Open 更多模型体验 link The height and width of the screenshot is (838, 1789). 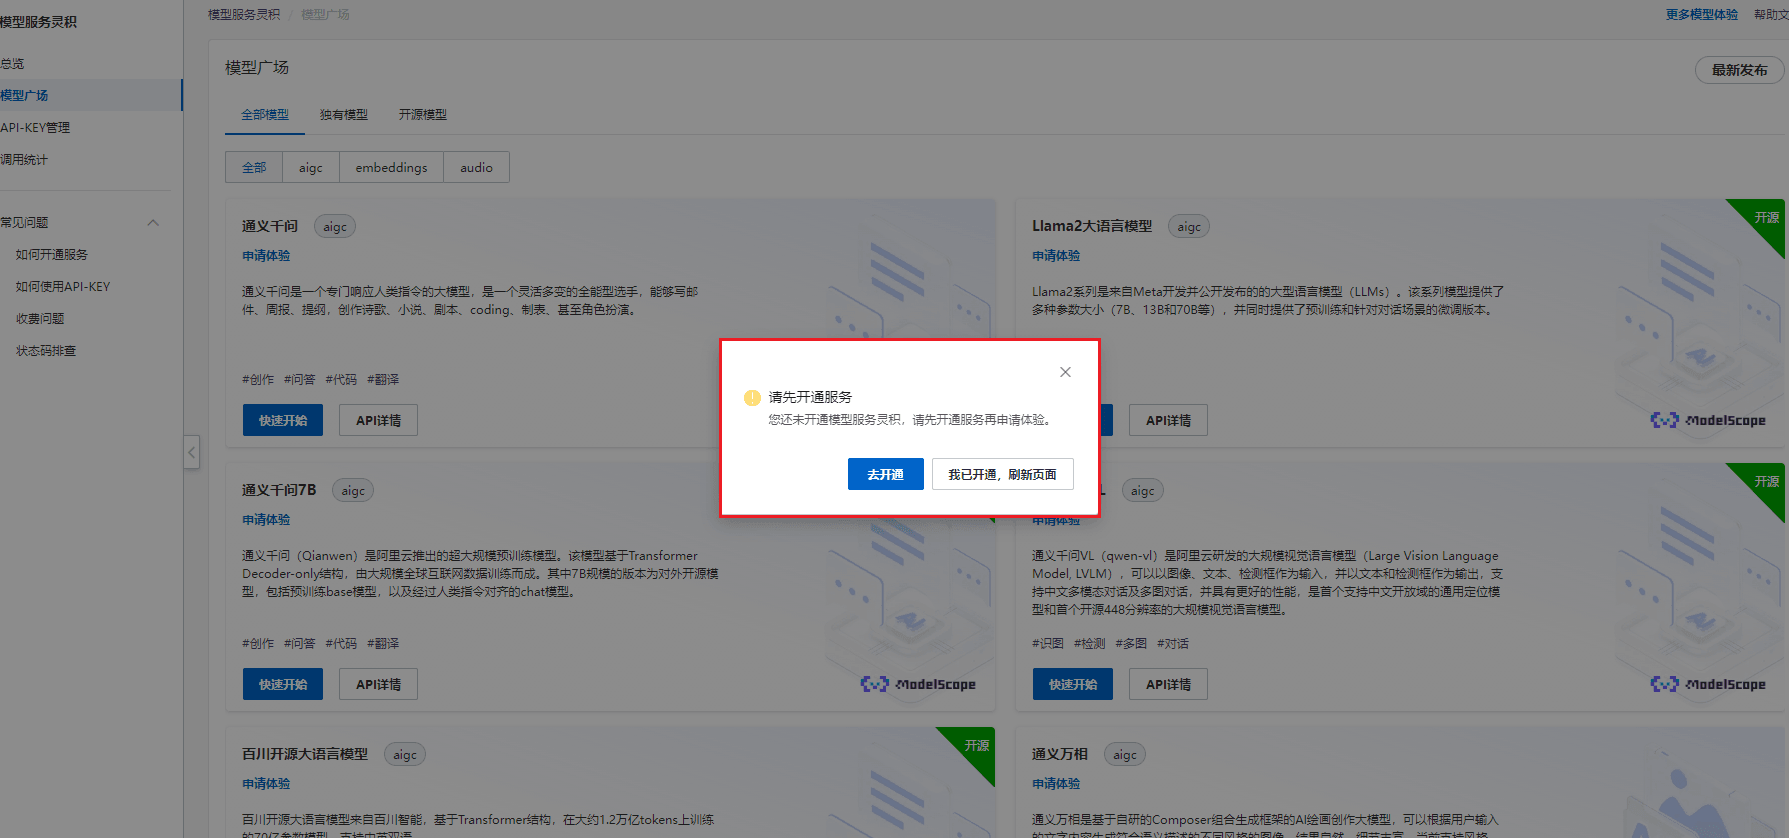[1702, 14]
